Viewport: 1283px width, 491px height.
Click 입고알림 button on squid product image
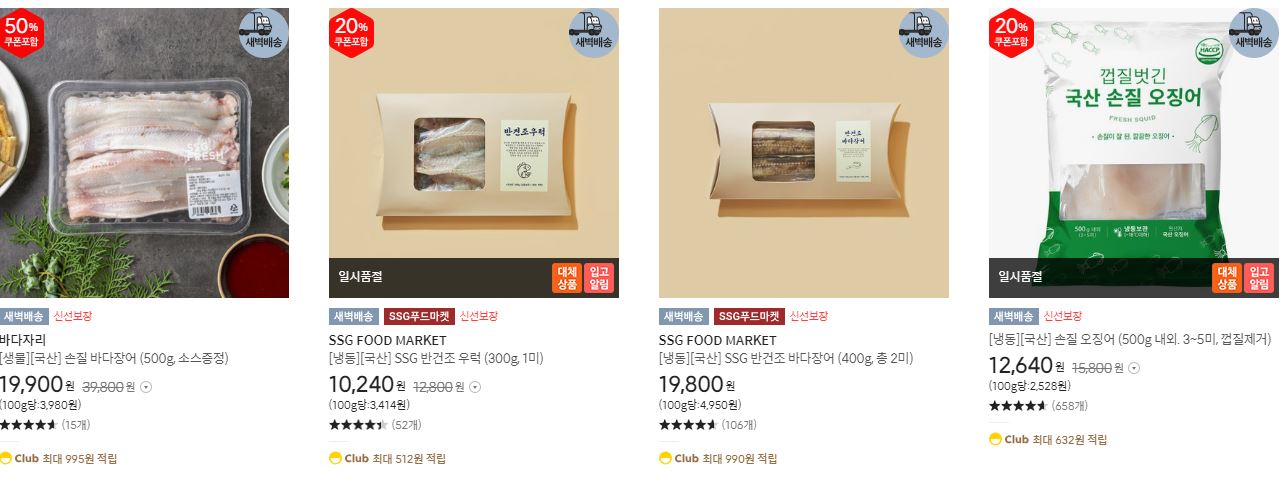[1259, 278]
